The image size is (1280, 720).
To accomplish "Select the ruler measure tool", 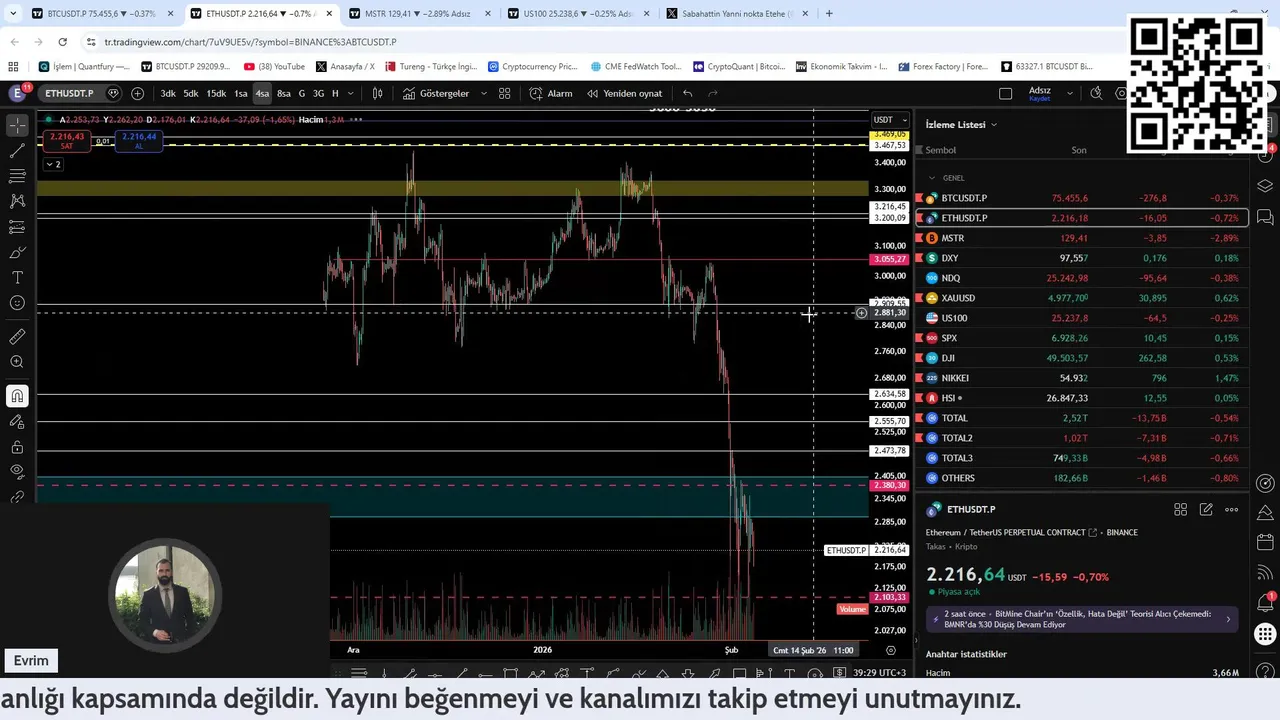I will (x=17, y=337).
